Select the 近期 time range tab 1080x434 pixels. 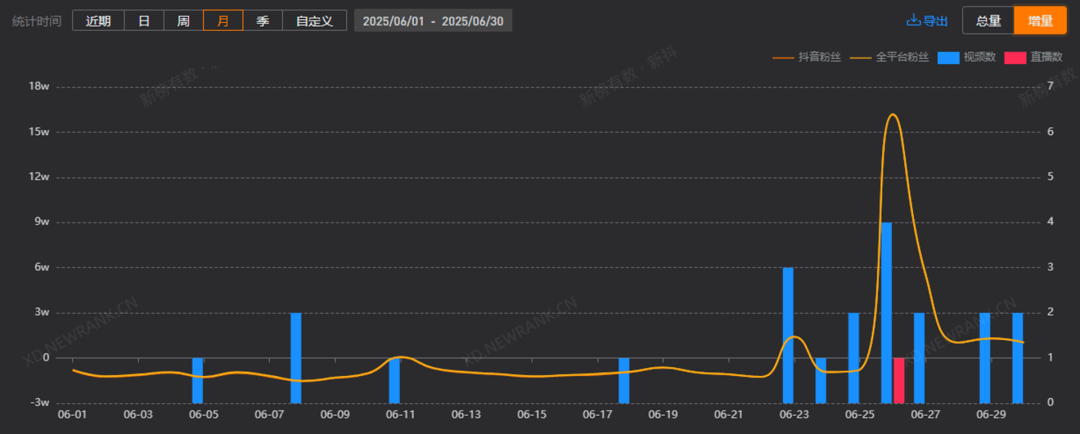(x=98, y=21)
